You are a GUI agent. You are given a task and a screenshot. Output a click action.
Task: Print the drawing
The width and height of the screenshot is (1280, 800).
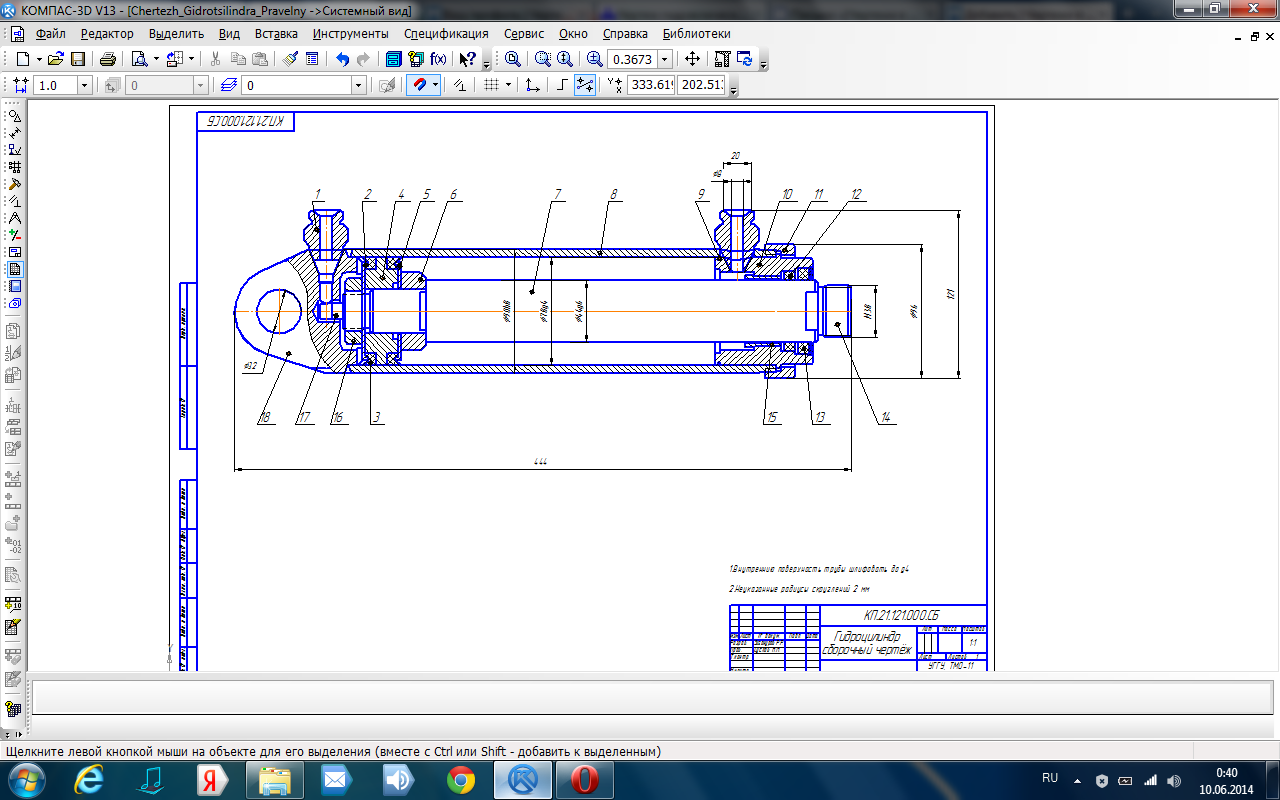(x=108, y=59)
